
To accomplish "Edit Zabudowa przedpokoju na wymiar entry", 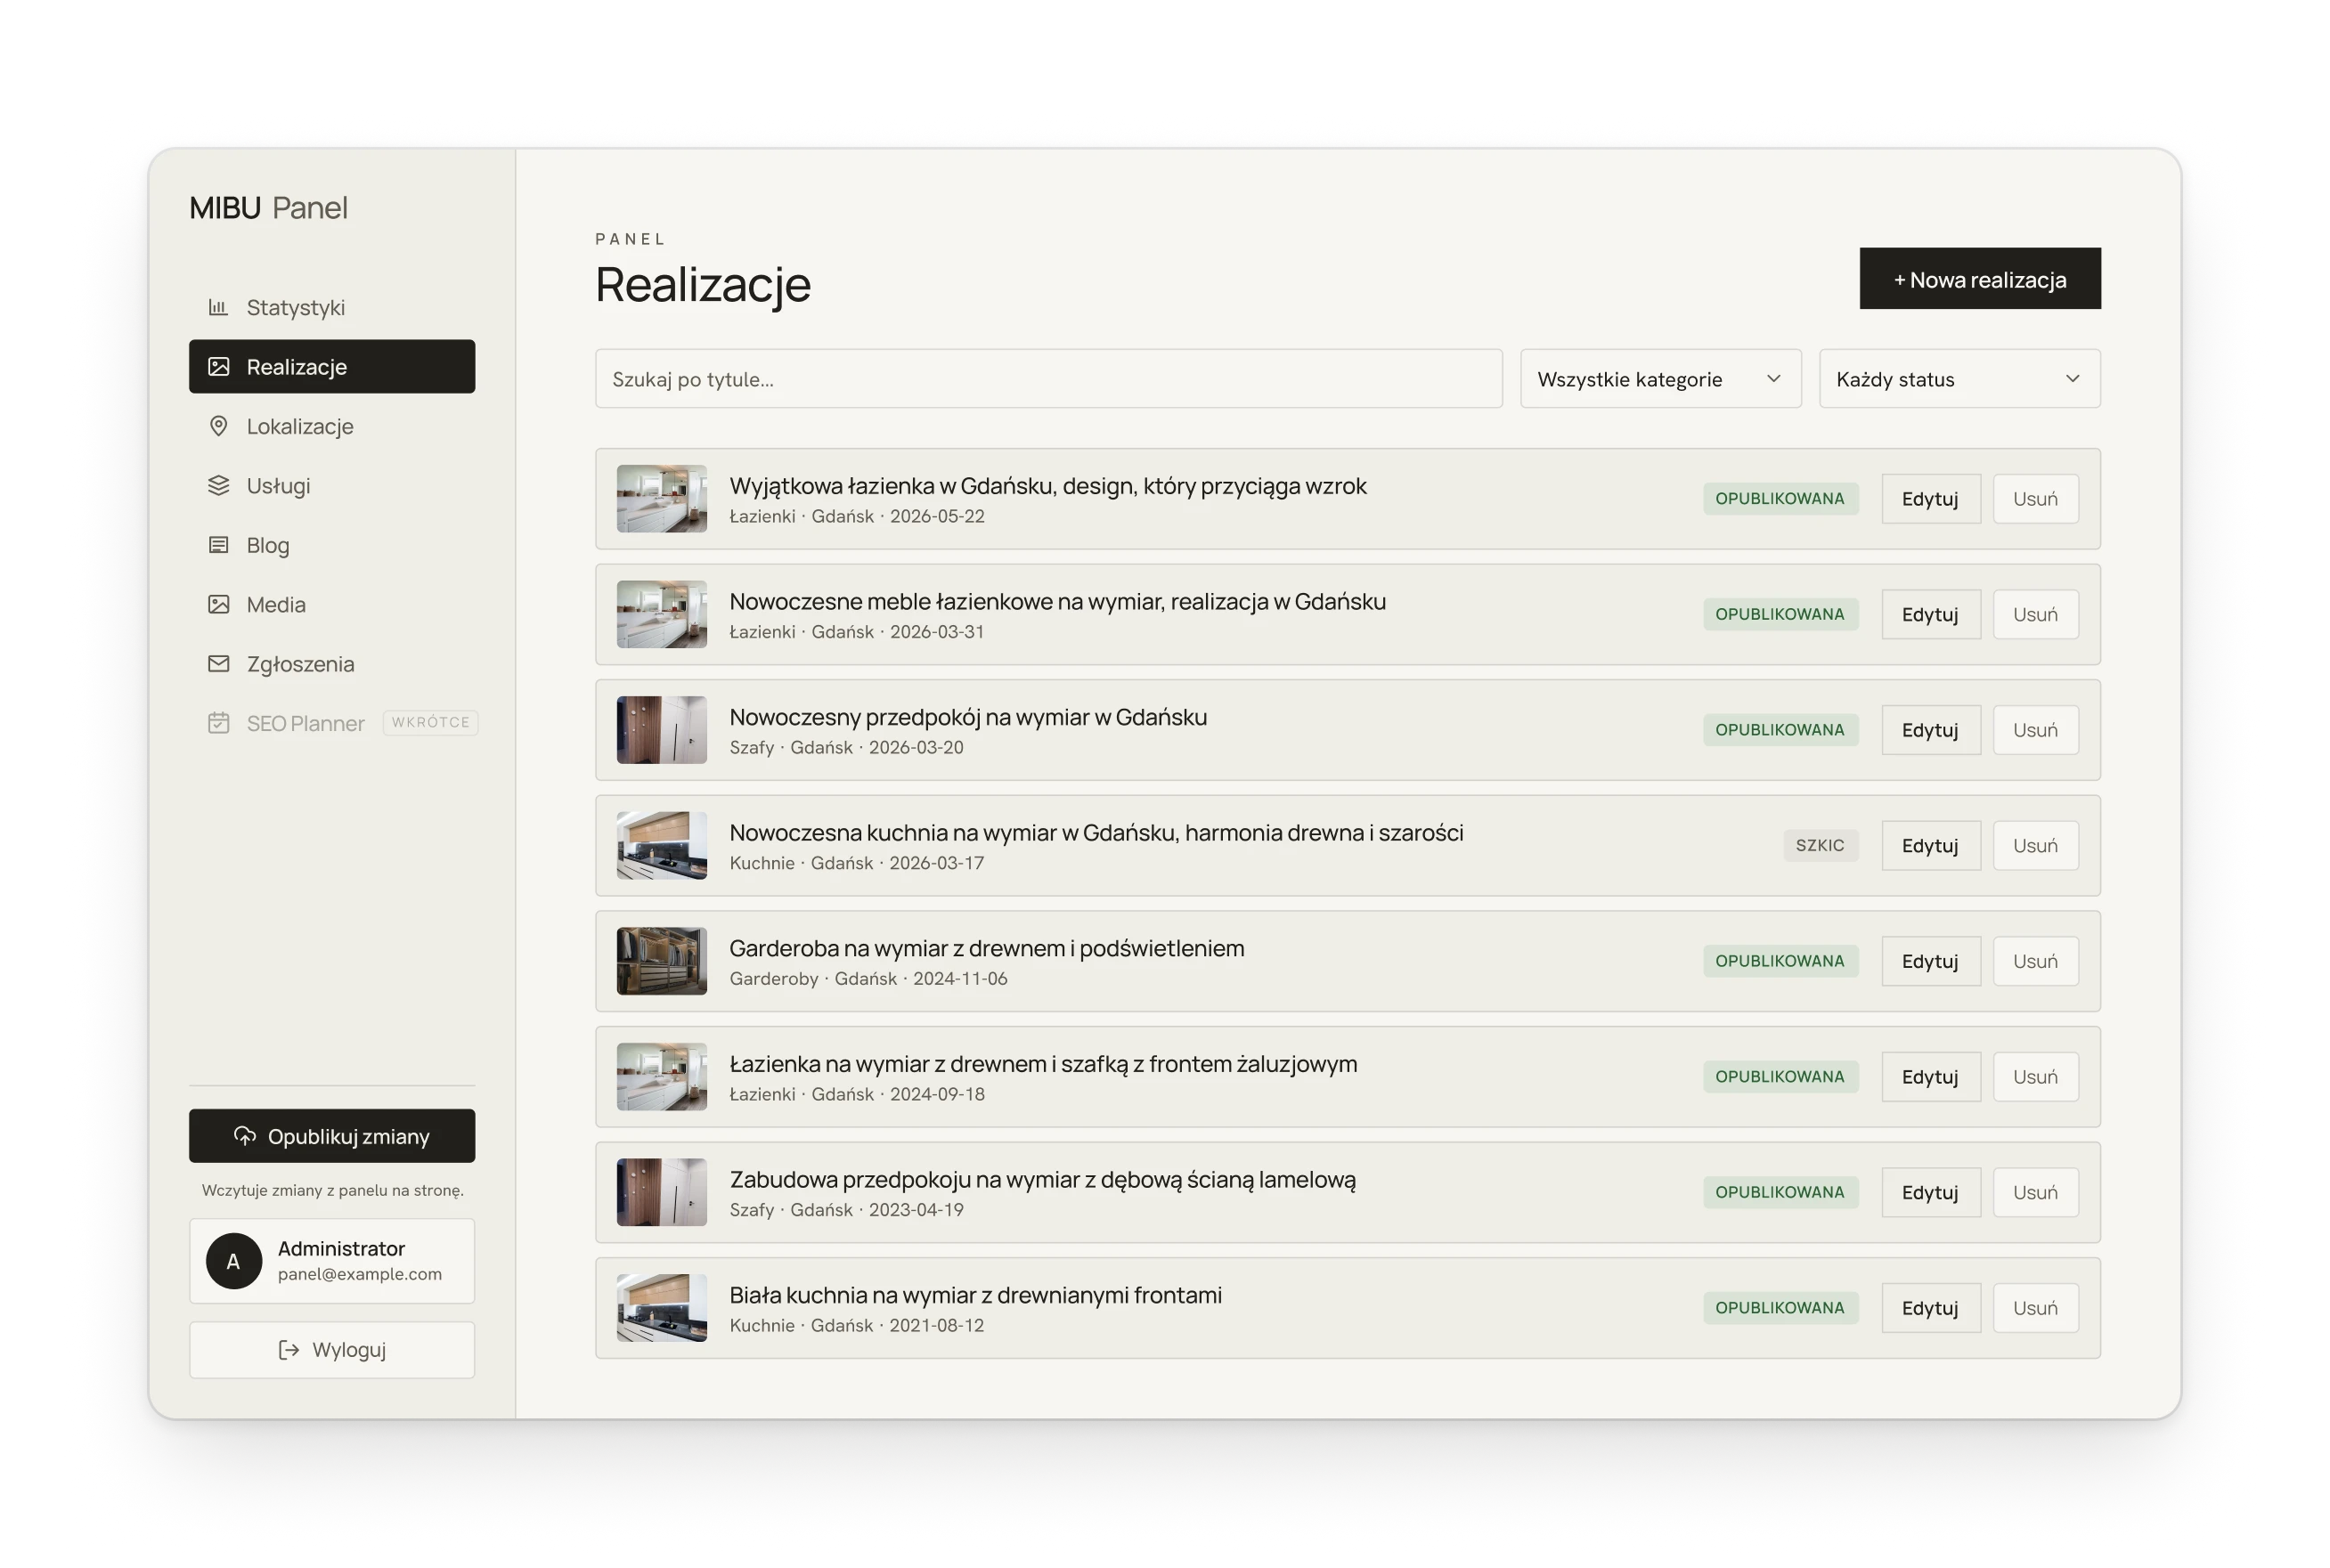I will click(x=1930, y=1192).
